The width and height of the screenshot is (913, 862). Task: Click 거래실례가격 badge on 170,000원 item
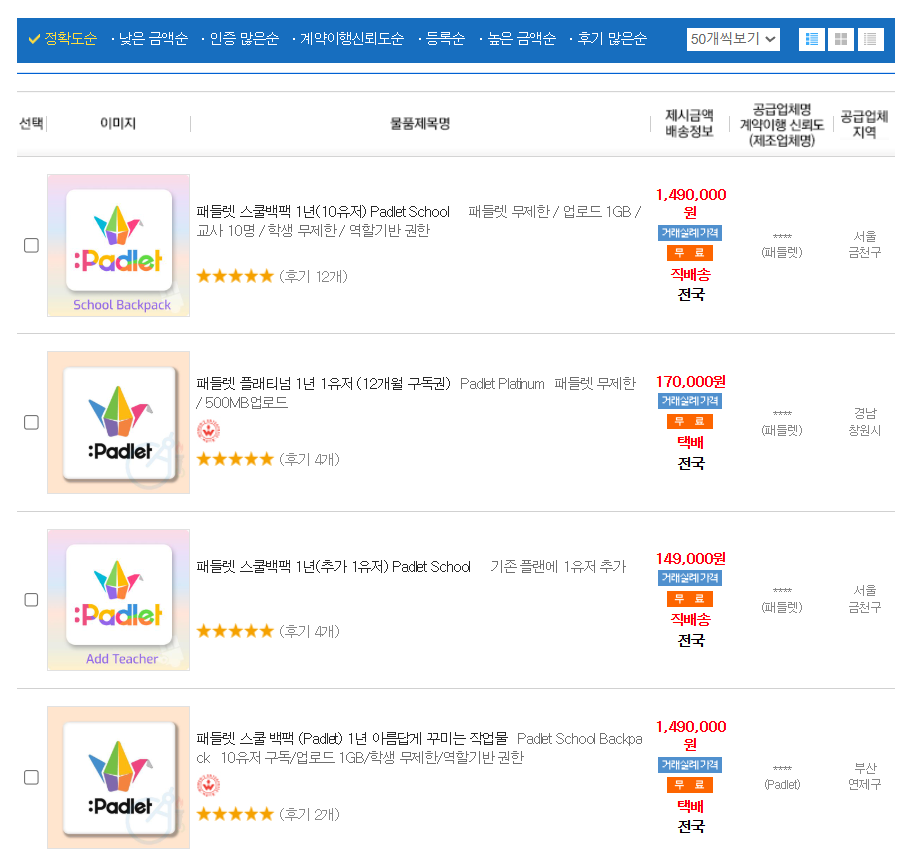click(690, 401)
